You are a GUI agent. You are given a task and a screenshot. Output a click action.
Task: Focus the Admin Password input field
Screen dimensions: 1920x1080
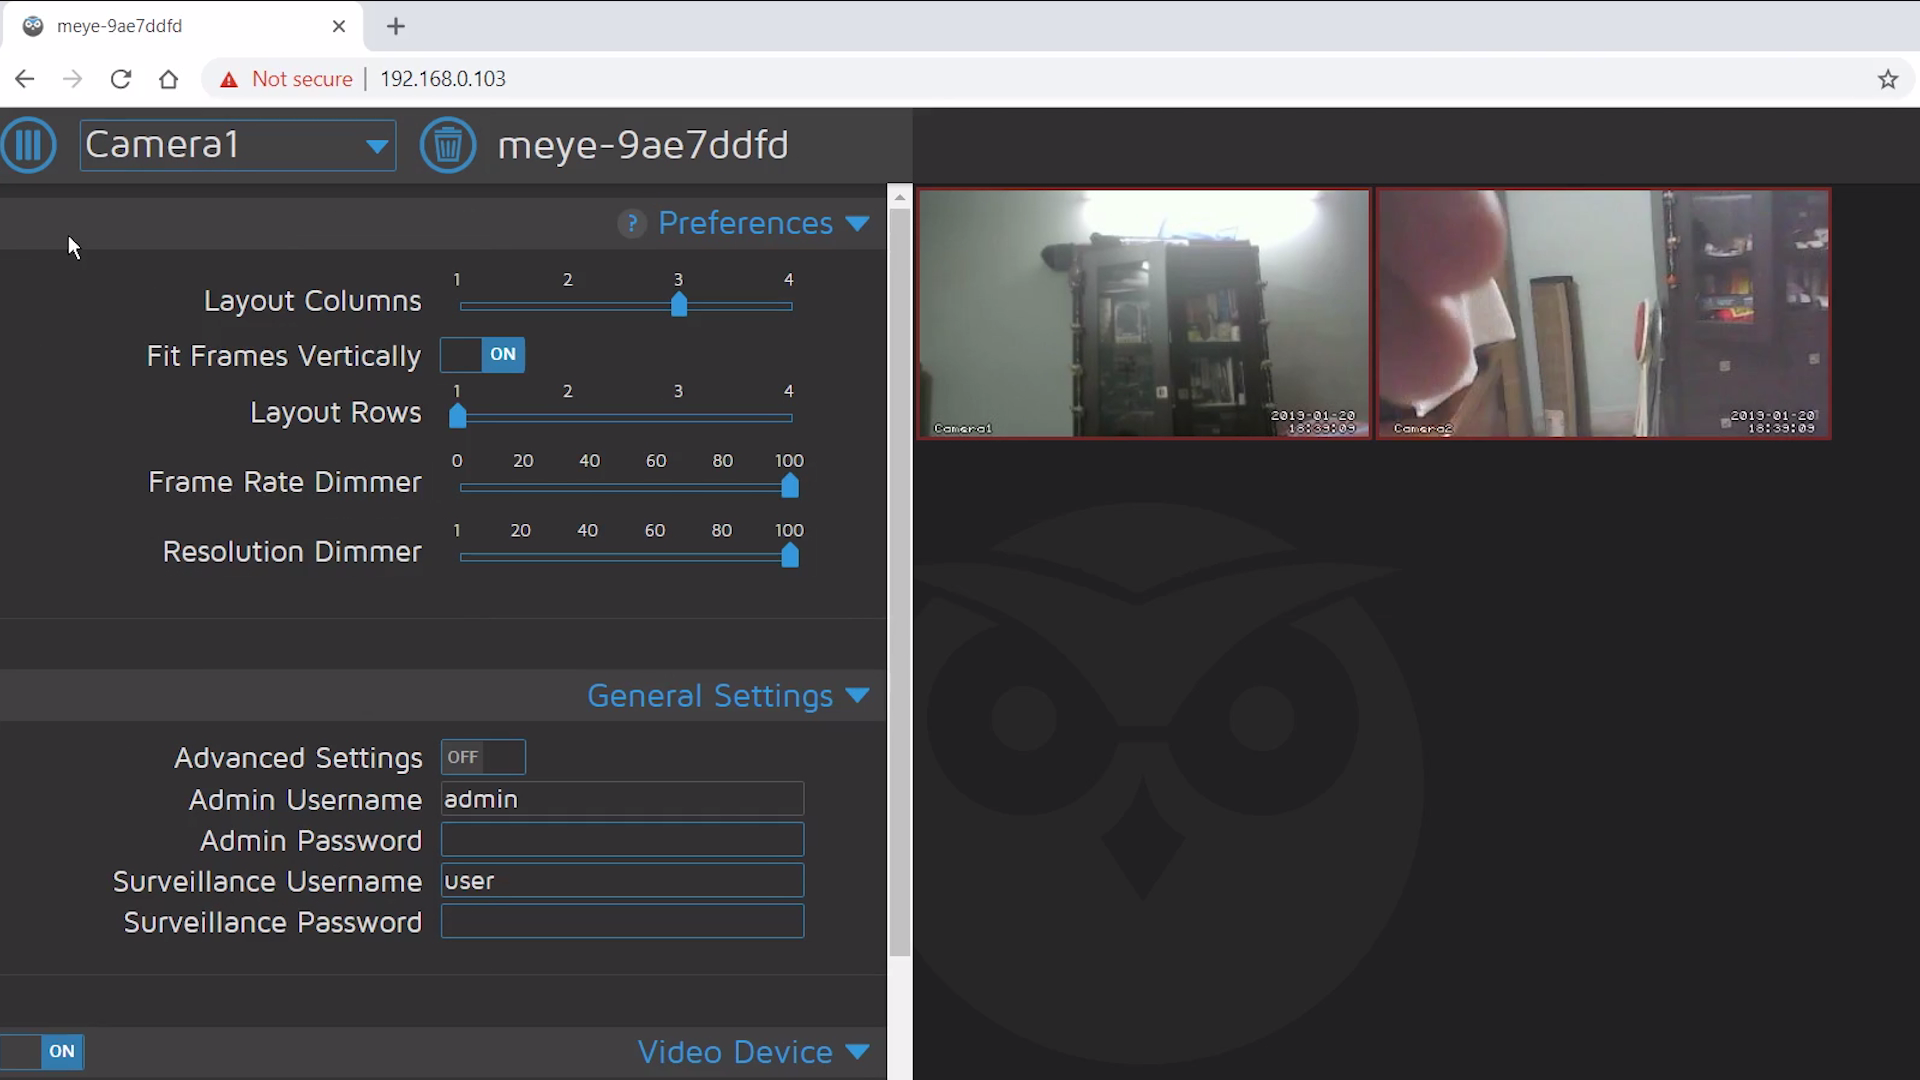click(x=621, y=839)
